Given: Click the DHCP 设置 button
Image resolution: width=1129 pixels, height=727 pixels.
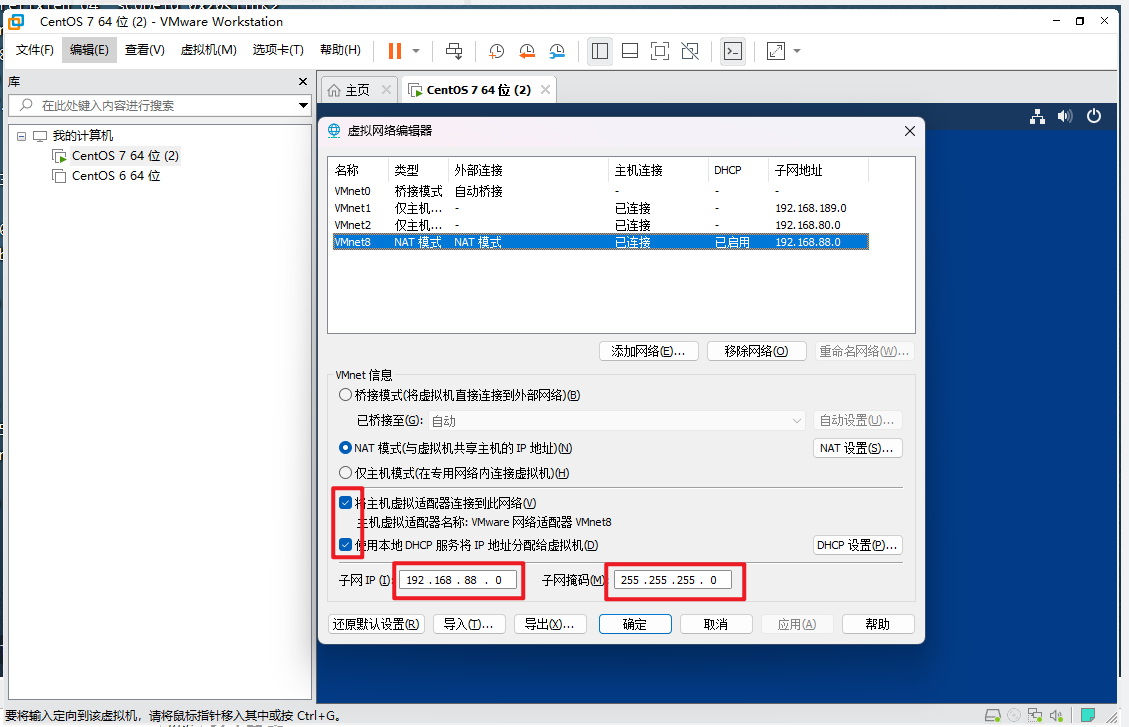Looking at the screenshot, I should click(x=857, y=544).
